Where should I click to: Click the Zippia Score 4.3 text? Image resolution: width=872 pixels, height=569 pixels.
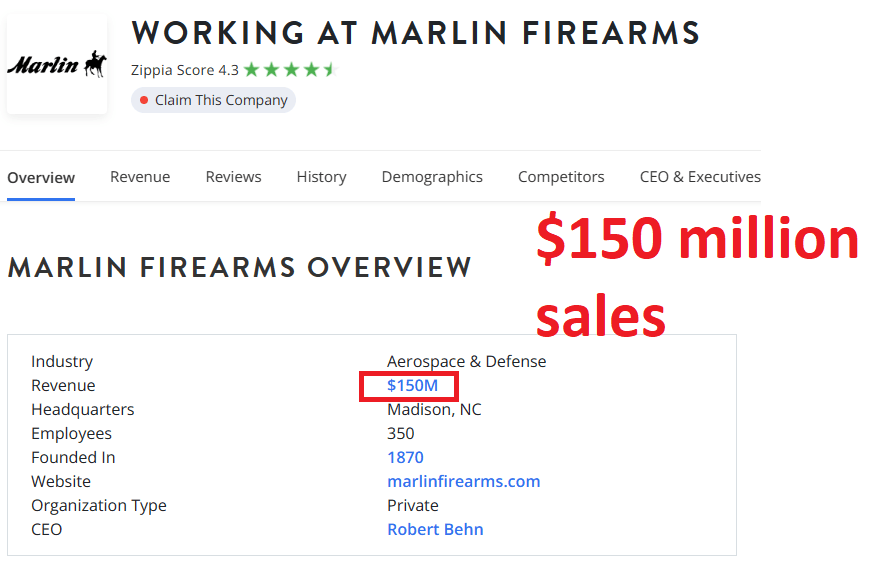(184, 70)
